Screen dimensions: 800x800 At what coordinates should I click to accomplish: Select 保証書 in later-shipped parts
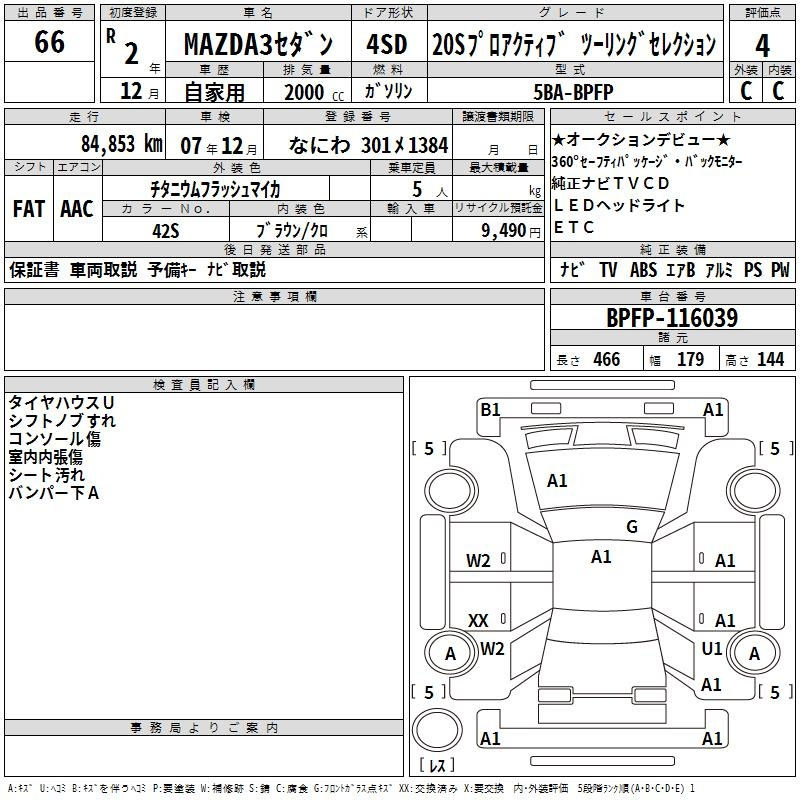[x=34, y=269]
